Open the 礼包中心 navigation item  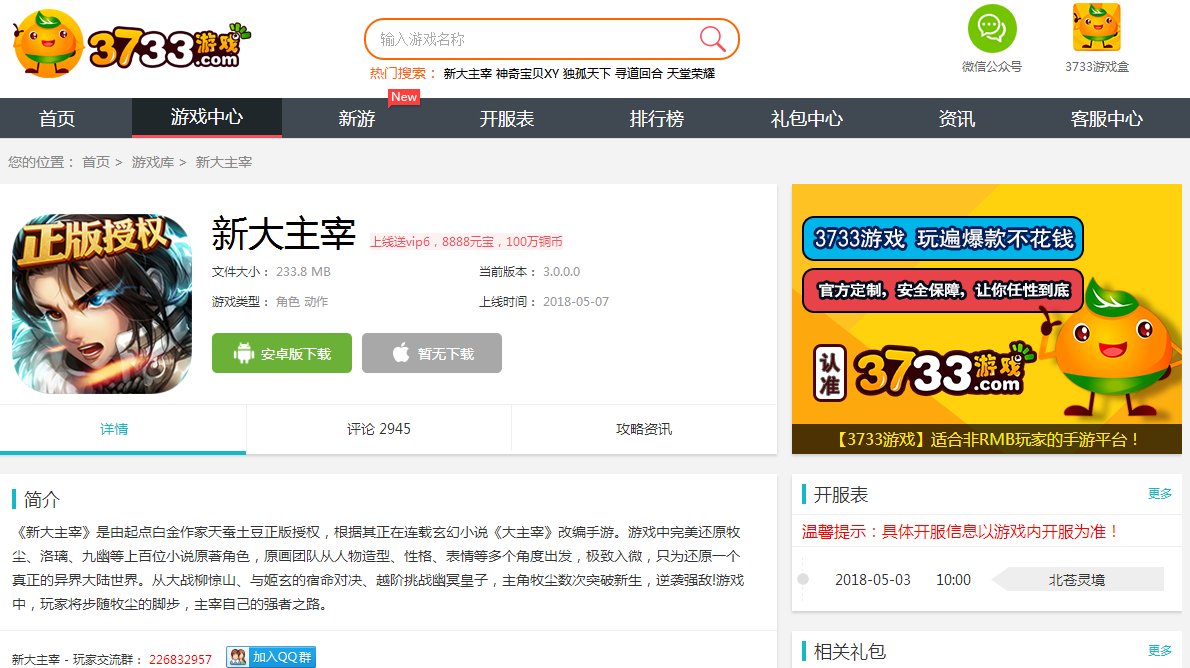pyautogui.click(x=807, y=118)
